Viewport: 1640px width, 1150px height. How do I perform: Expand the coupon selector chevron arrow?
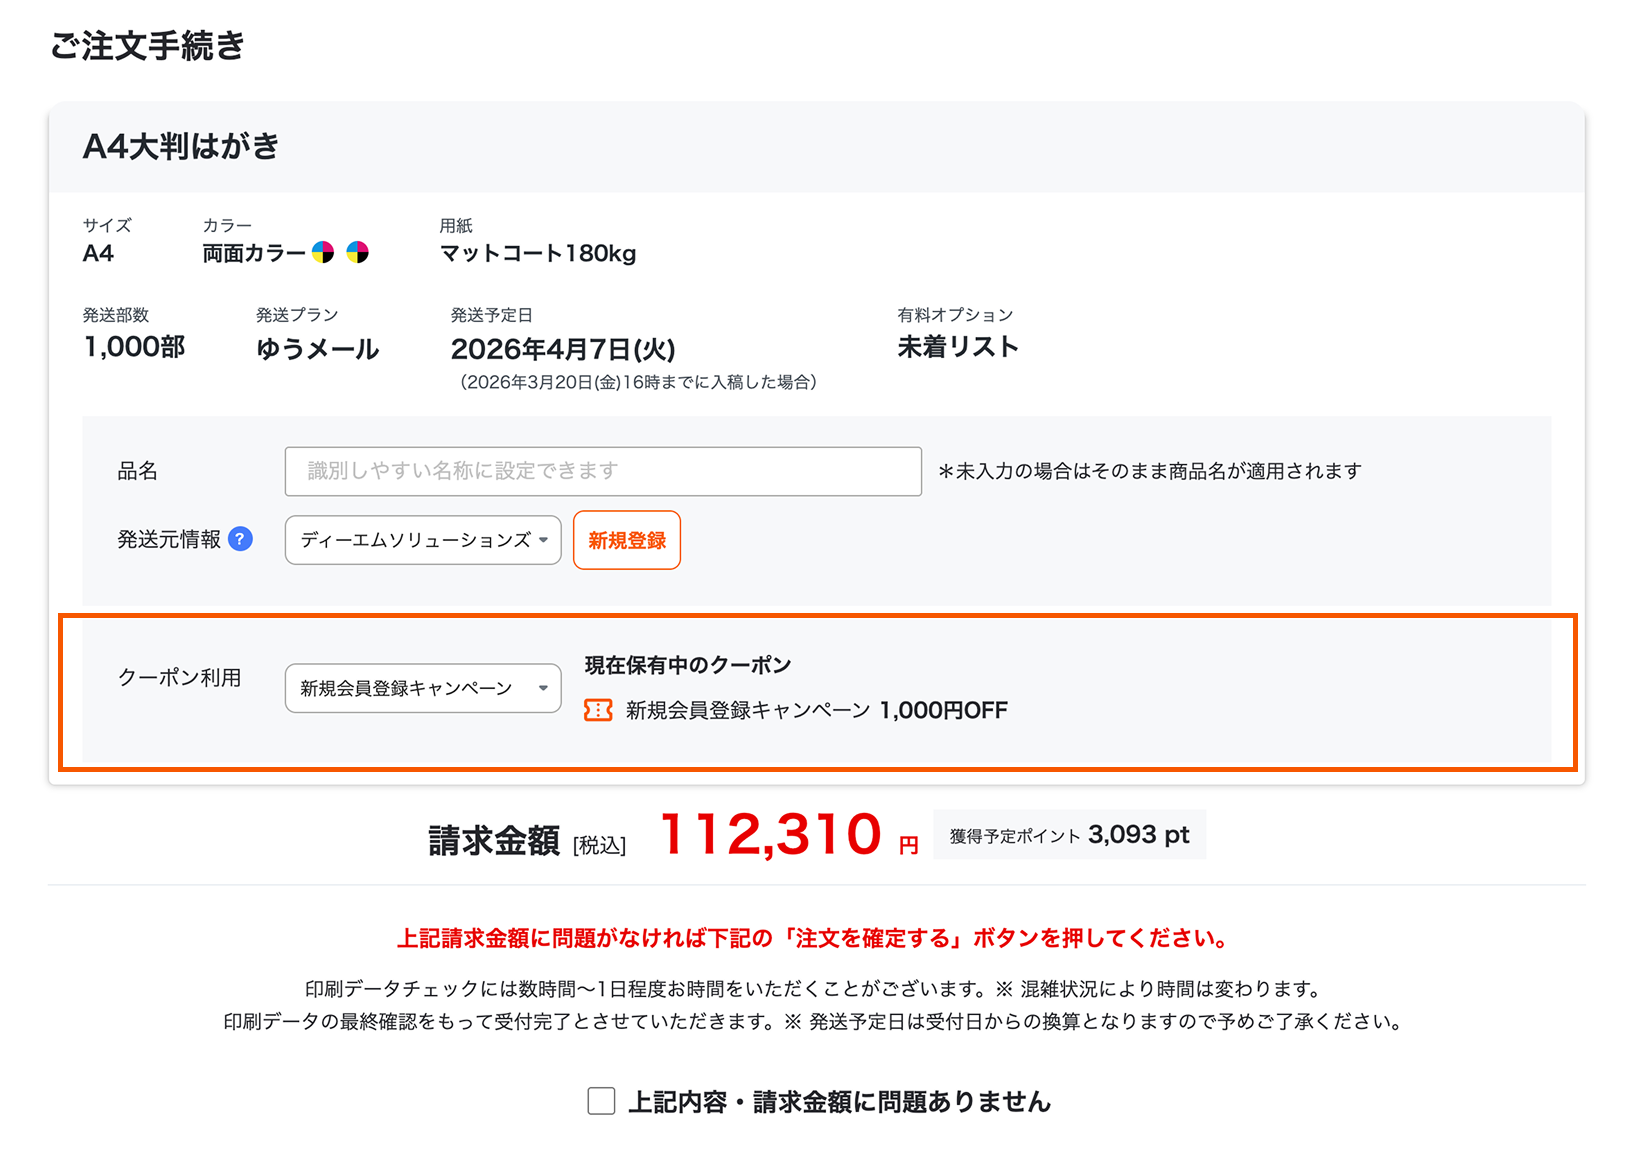click(x=543, y=688)
